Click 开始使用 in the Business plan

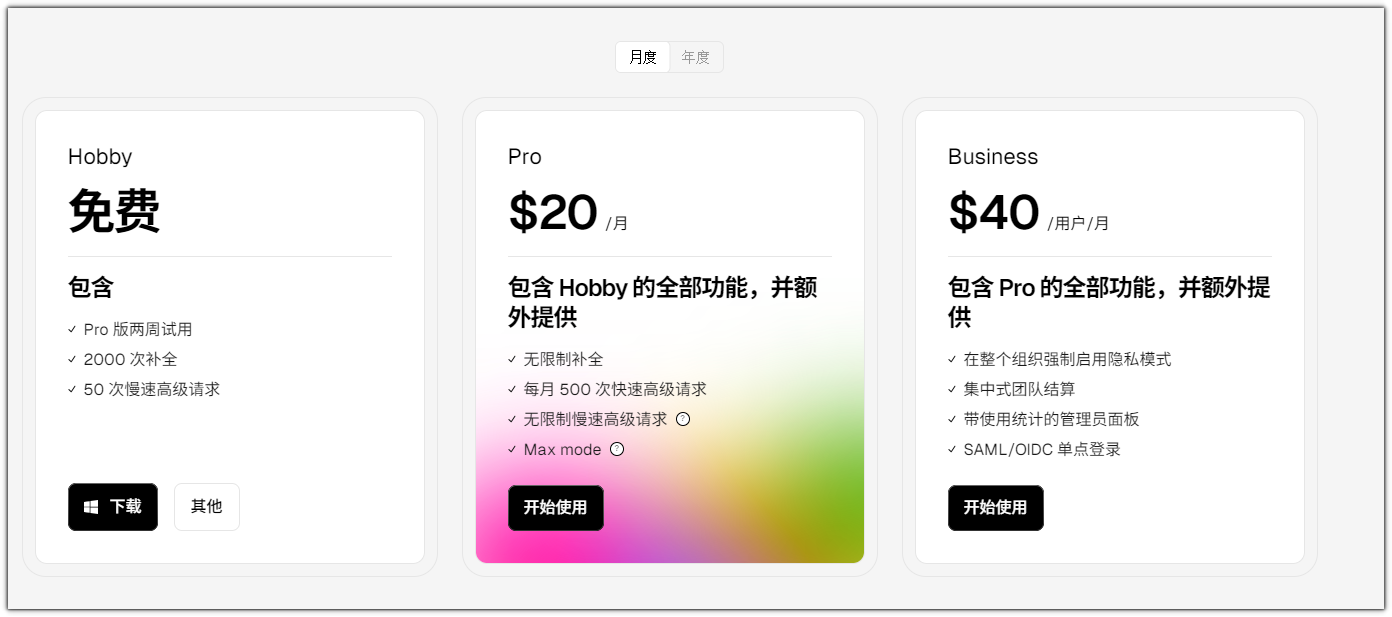(x=996, y=508)
